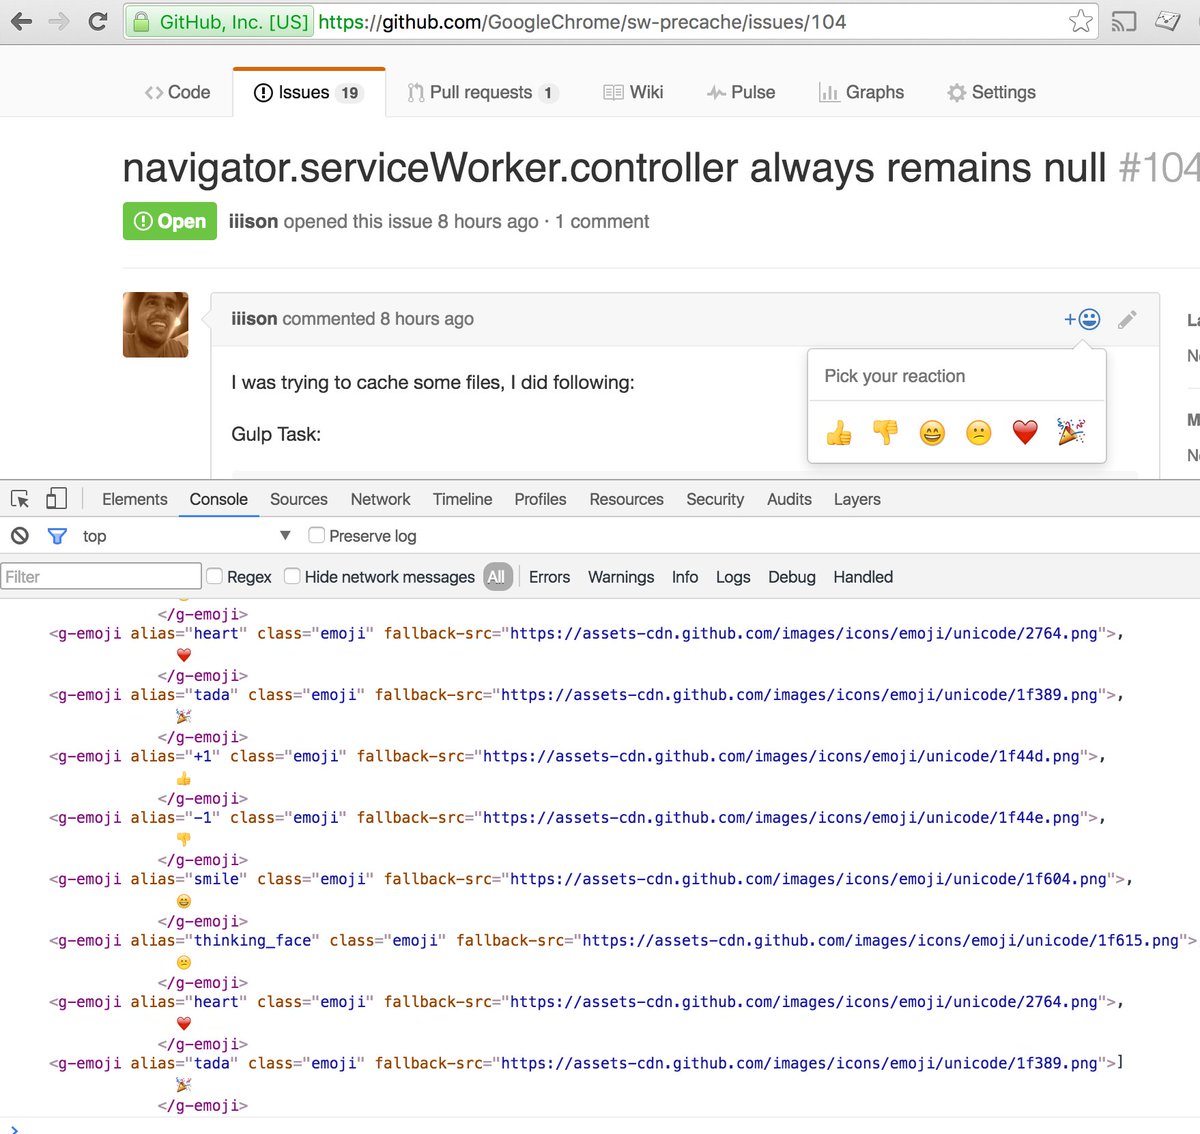Bookmark this page with the star icon
The height and width of the screenshot is (1134, 1200).
[x=1080, y=21]
